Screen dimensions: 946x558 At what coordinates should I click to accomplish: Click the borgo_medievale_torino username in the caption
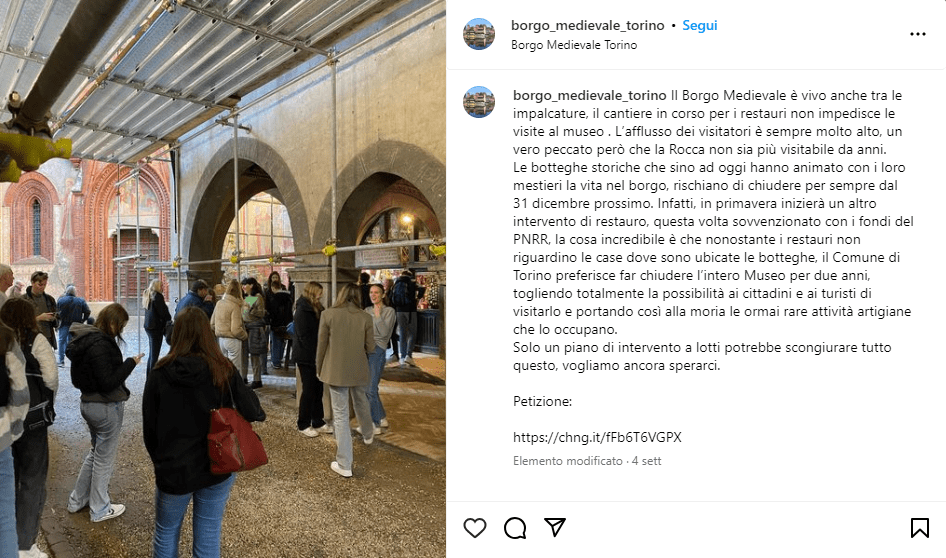coord(589,95)
